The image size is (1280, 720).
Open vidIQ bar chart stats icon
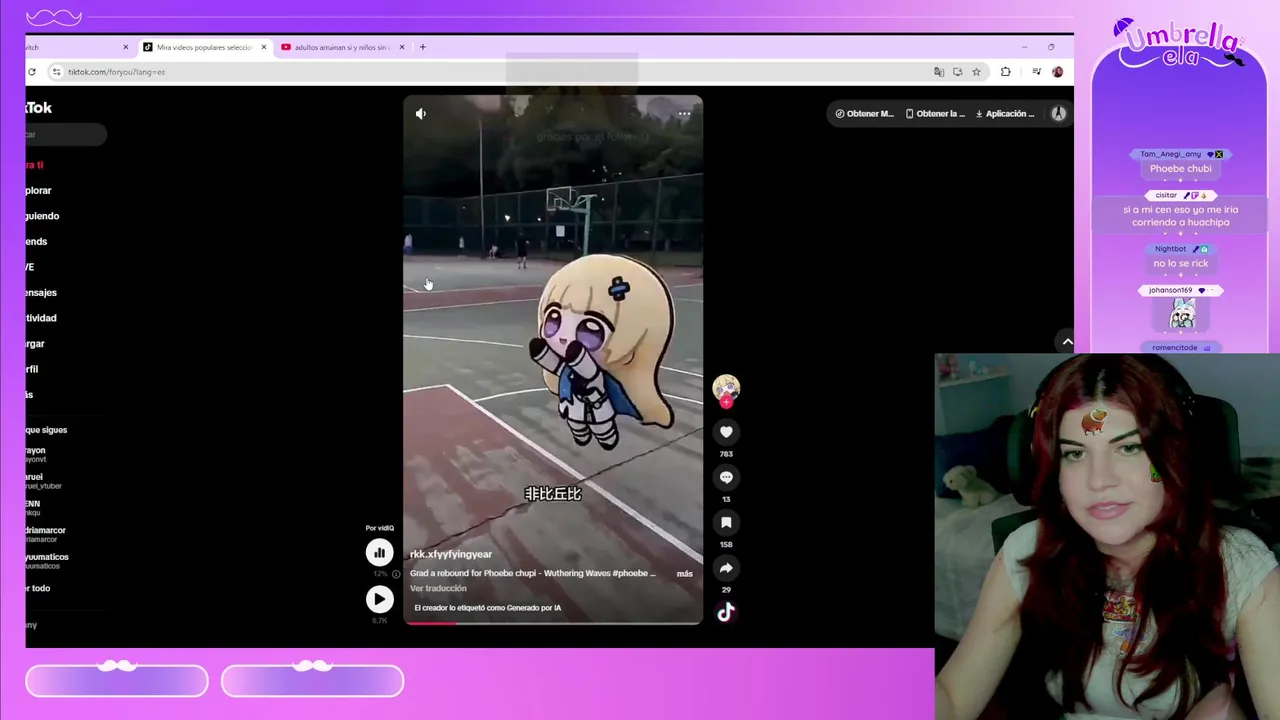pos(379,552)
